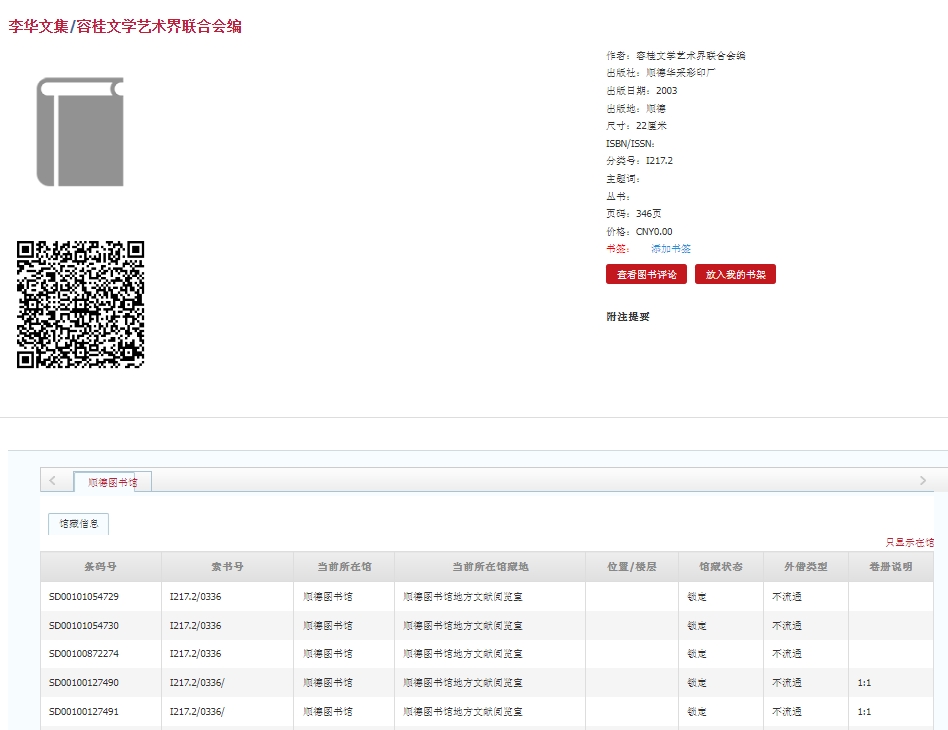Click 1:1 volume note in SD00100127490 row

point(864,683)
